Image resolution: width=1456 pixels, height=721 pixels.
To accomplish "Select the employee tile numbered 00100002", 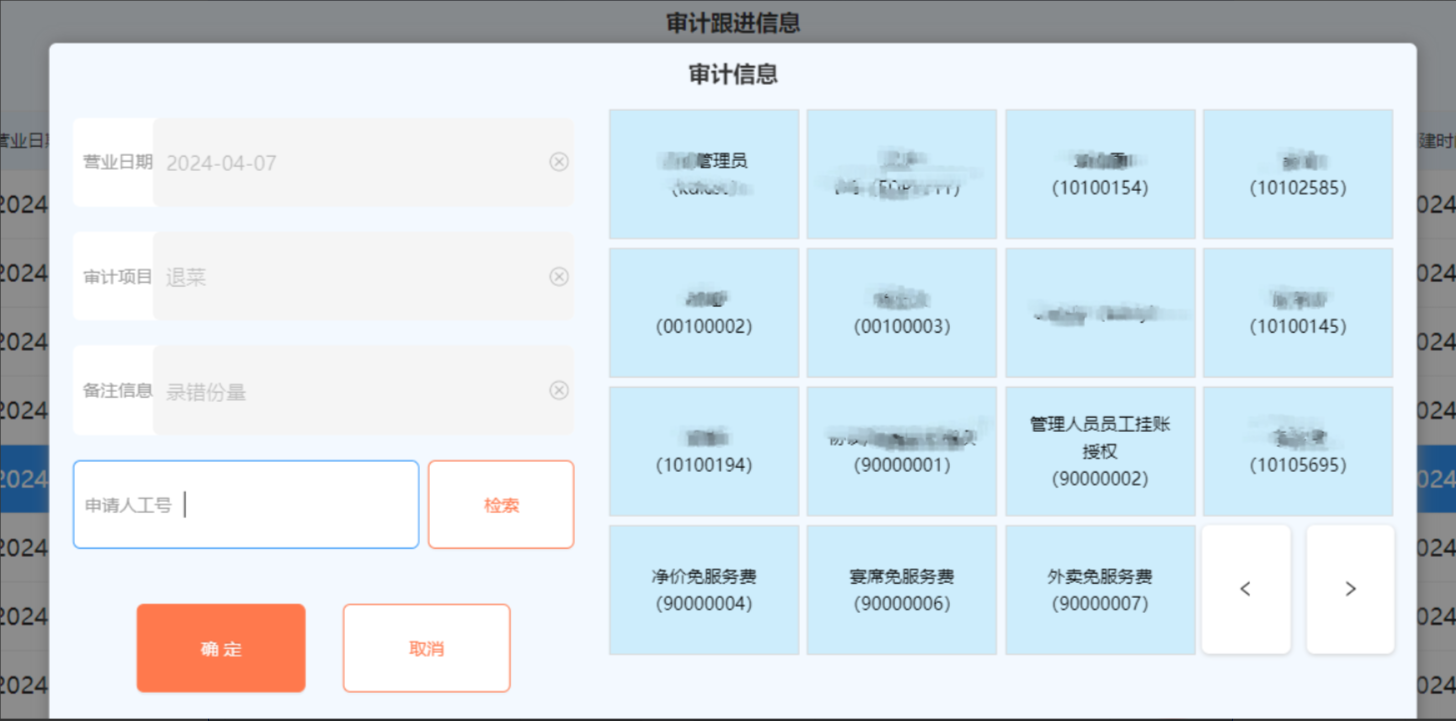I will click(704, 313).
